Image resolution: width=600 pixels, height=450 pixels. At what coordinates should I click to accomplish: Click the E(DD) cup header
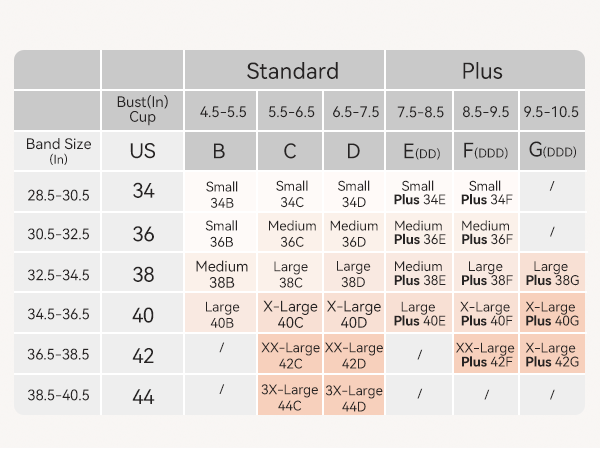(x=418, y=151)
